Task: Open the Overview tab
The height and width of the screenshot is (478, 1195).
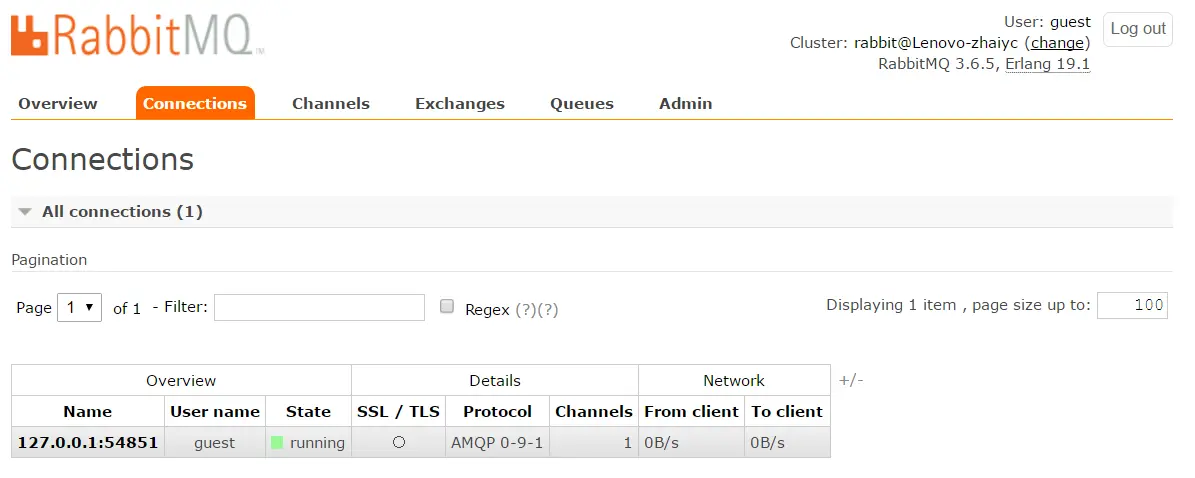Action: tap(58, 104)
